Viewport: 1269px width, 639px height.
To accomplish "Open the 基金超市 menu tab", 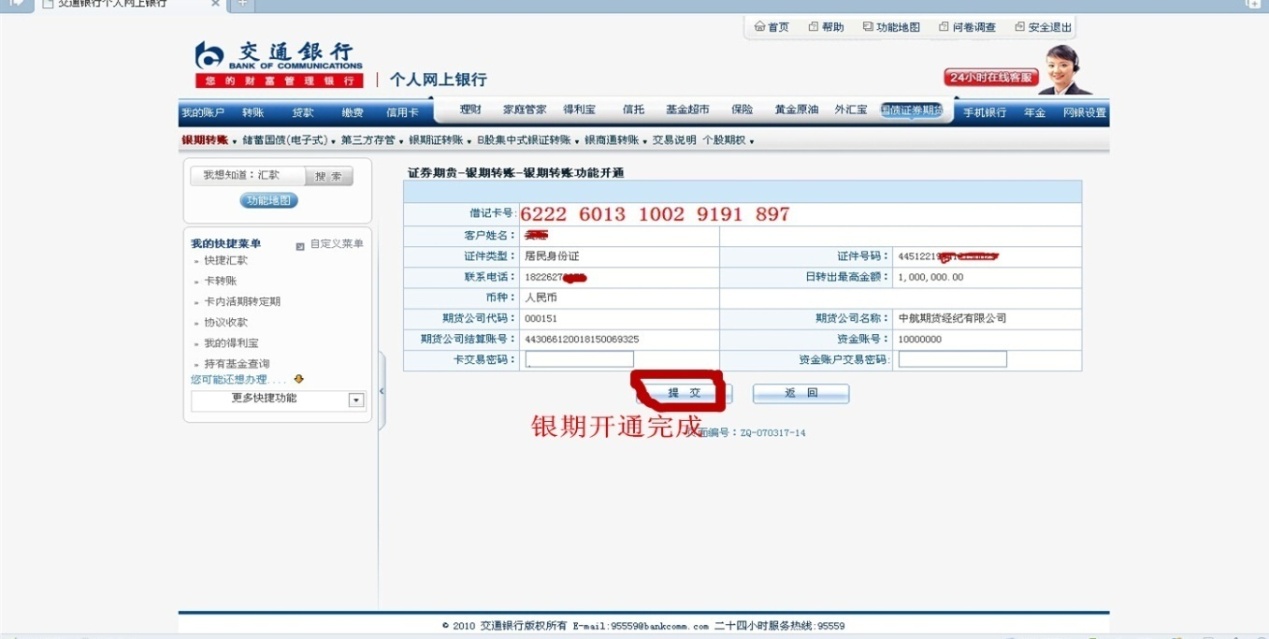I will (687, 110).
